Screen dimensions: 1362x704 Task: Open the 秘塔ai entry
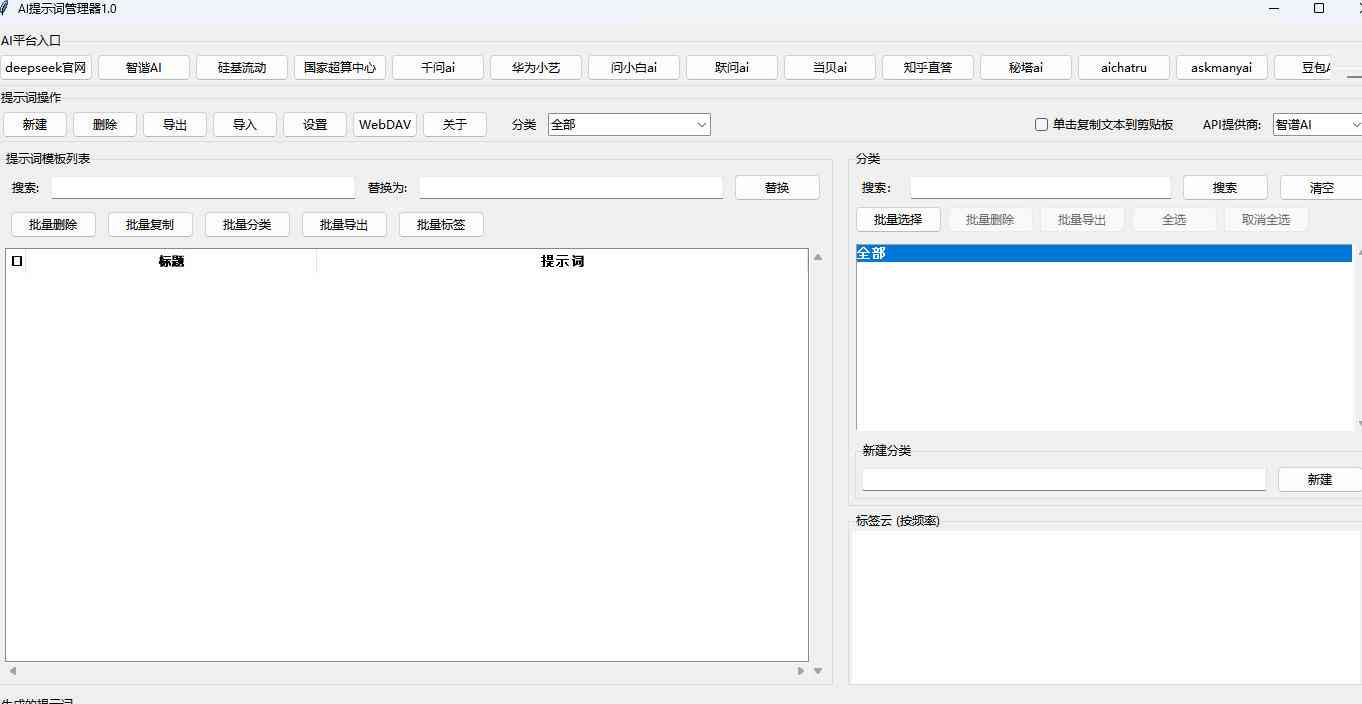click(1026, 68)
